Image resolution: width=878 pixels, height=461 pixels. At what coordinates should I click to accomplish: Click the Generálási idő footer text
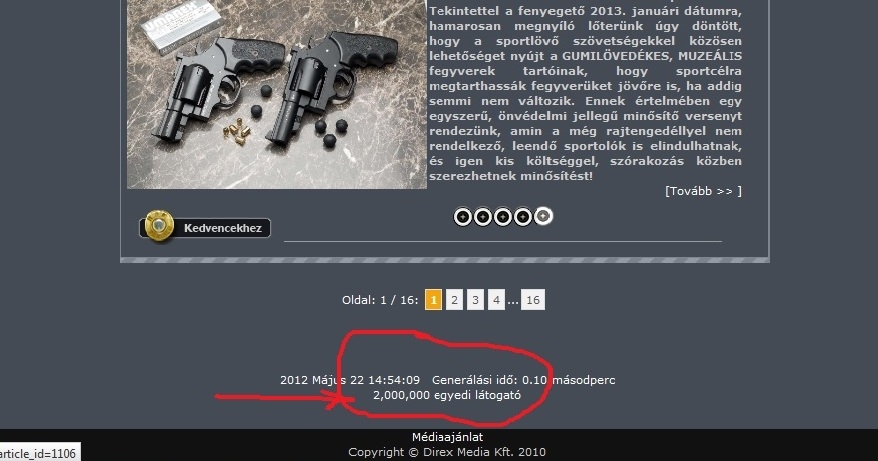[x=524, y=380]
